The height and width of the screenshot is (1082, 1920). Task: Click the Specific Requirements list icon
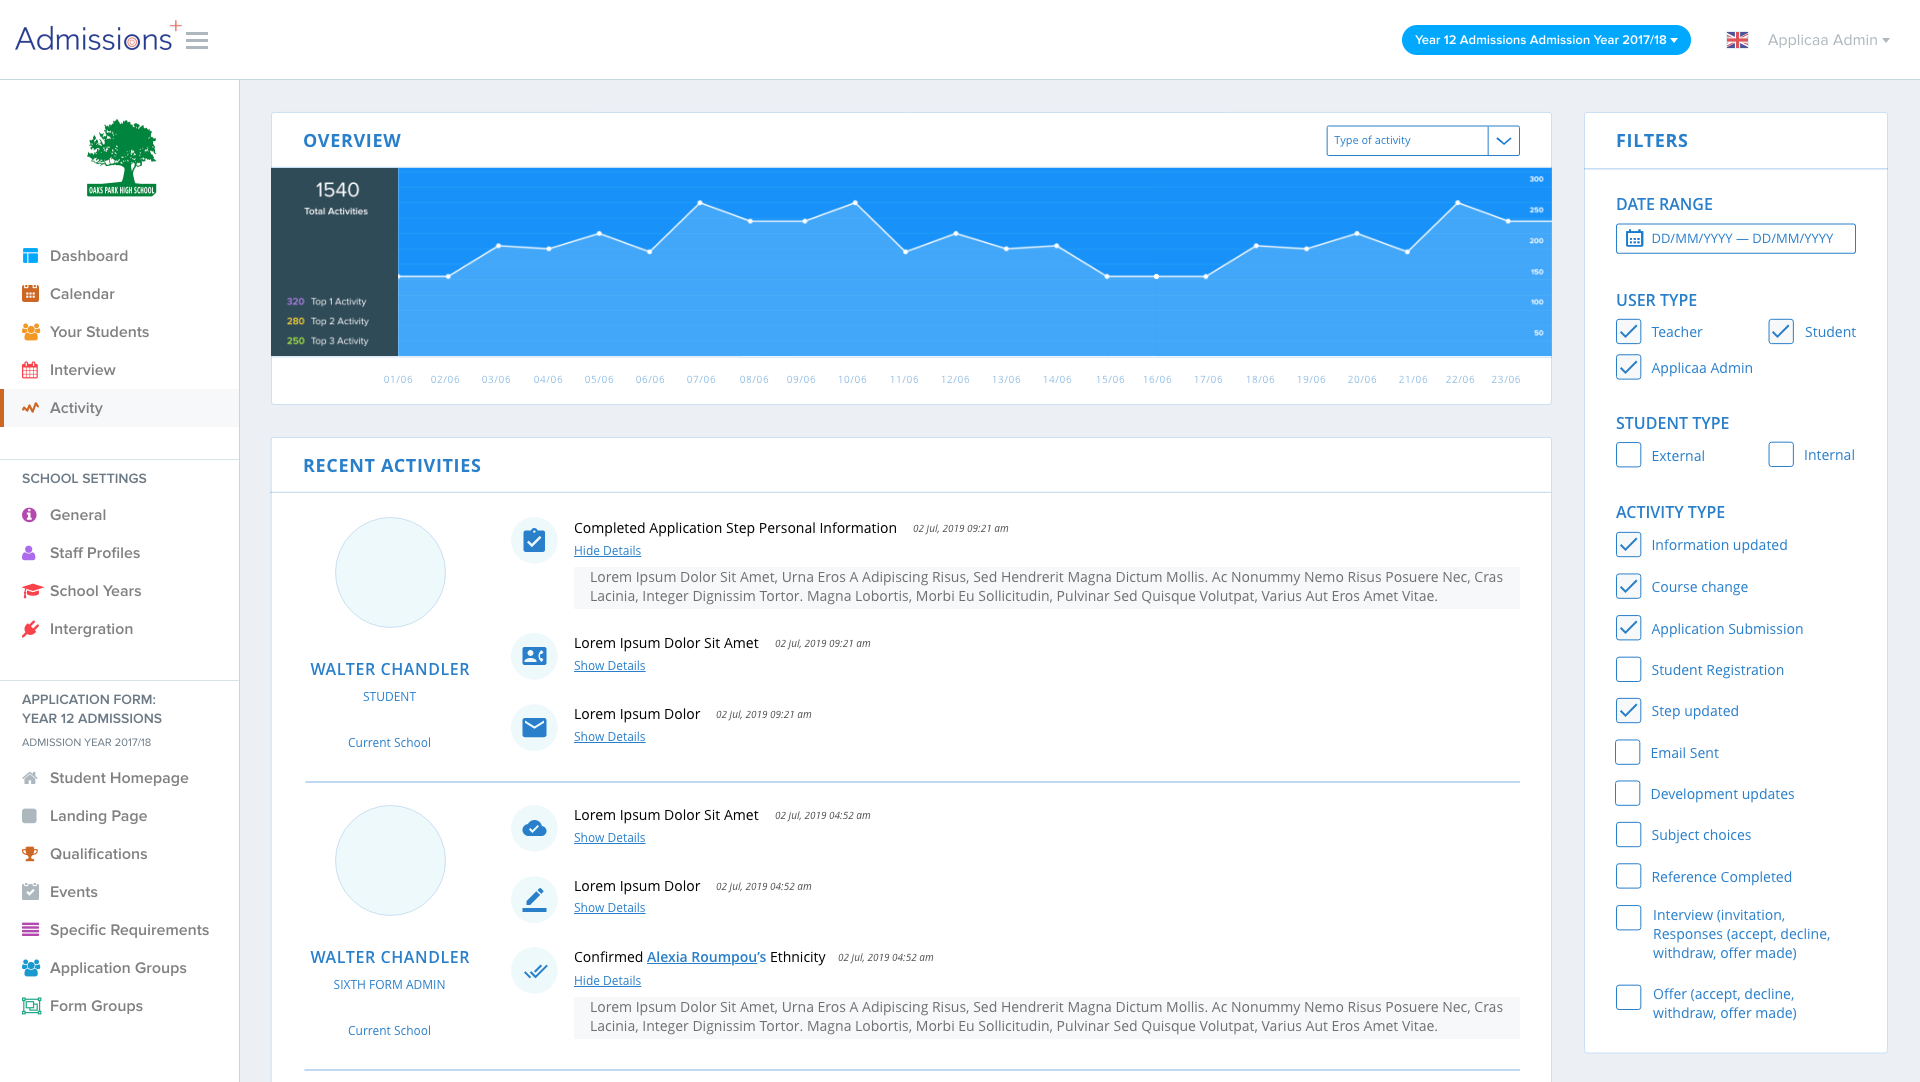click(30, 930)
